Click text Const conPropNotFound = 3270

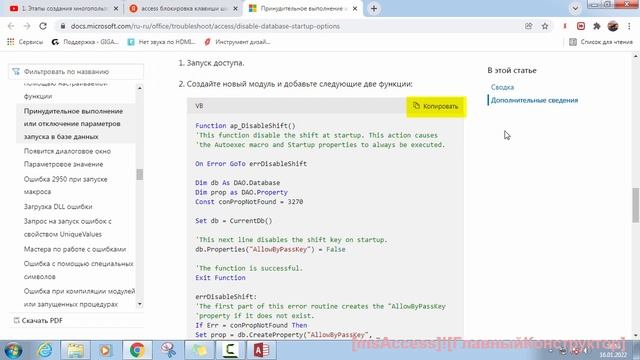(249, 202)
